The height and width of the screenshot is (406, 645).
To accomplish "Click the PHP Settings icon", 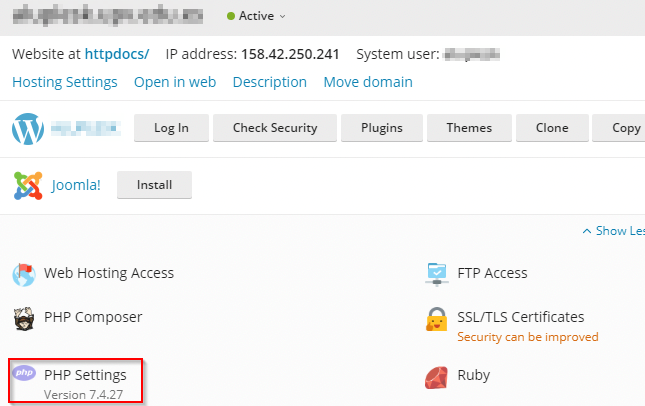I will tap(24, 374).
